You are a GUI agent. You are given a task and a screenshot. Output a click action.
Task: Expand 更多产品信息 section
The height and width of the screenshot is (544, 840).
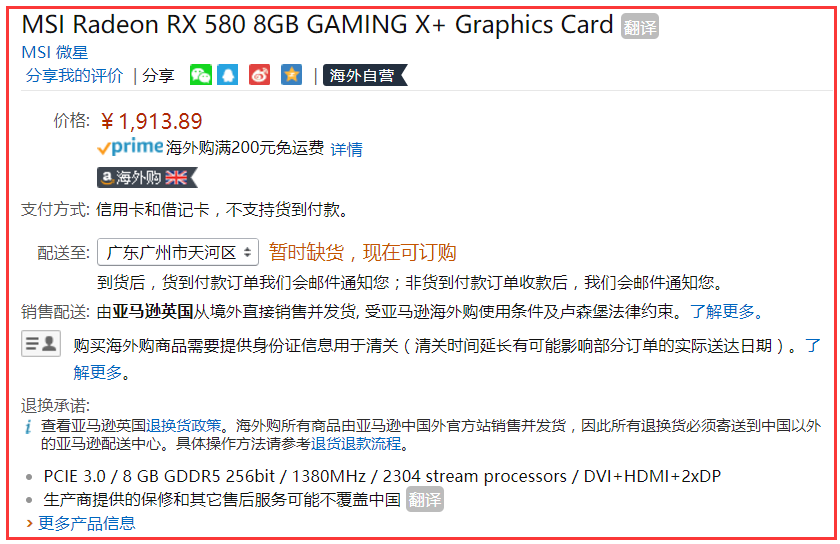point(81,523)
